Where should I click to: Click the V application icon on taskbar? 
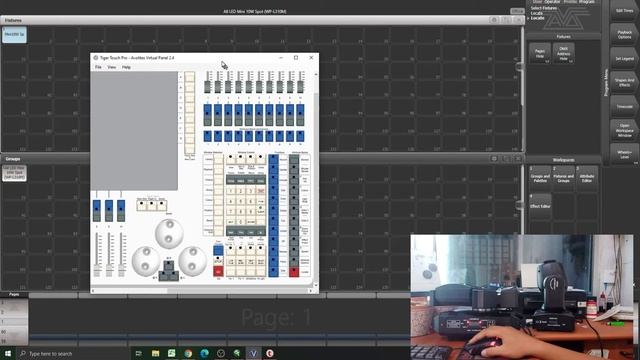pyautogui.click(x=253, y=353)
